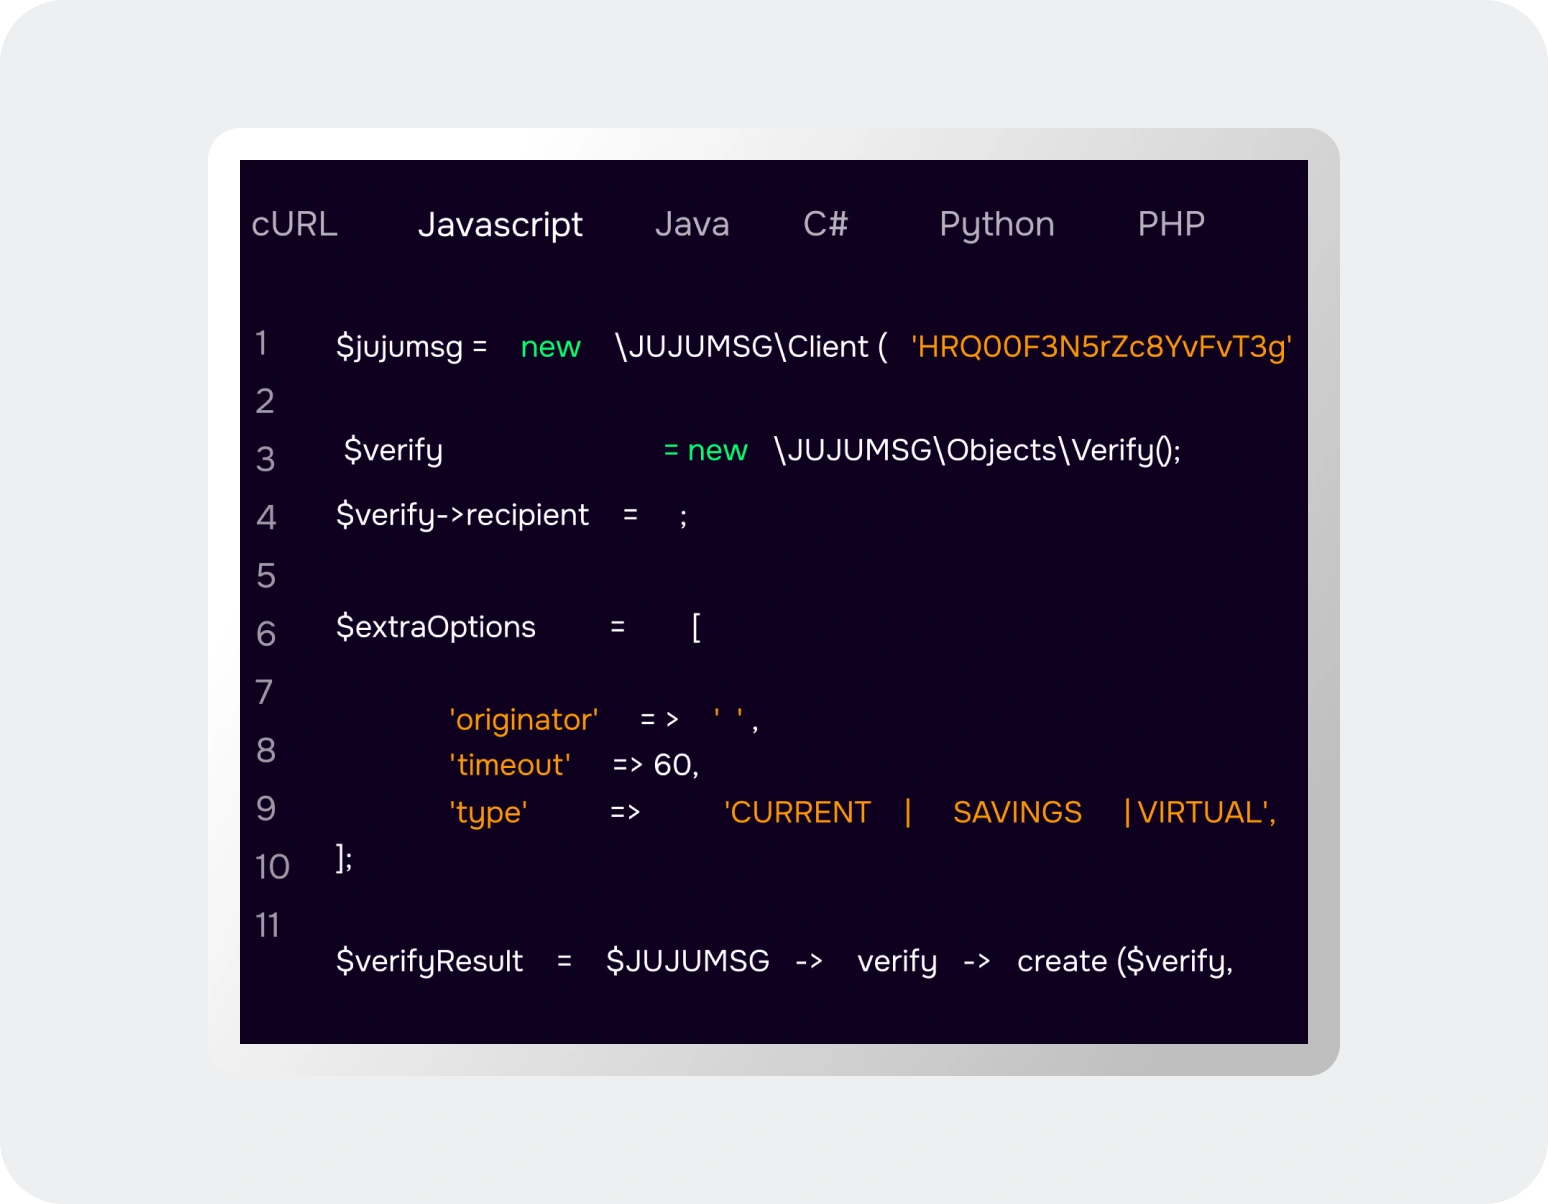Click line number 1 in the gutter

coord(262,343)
